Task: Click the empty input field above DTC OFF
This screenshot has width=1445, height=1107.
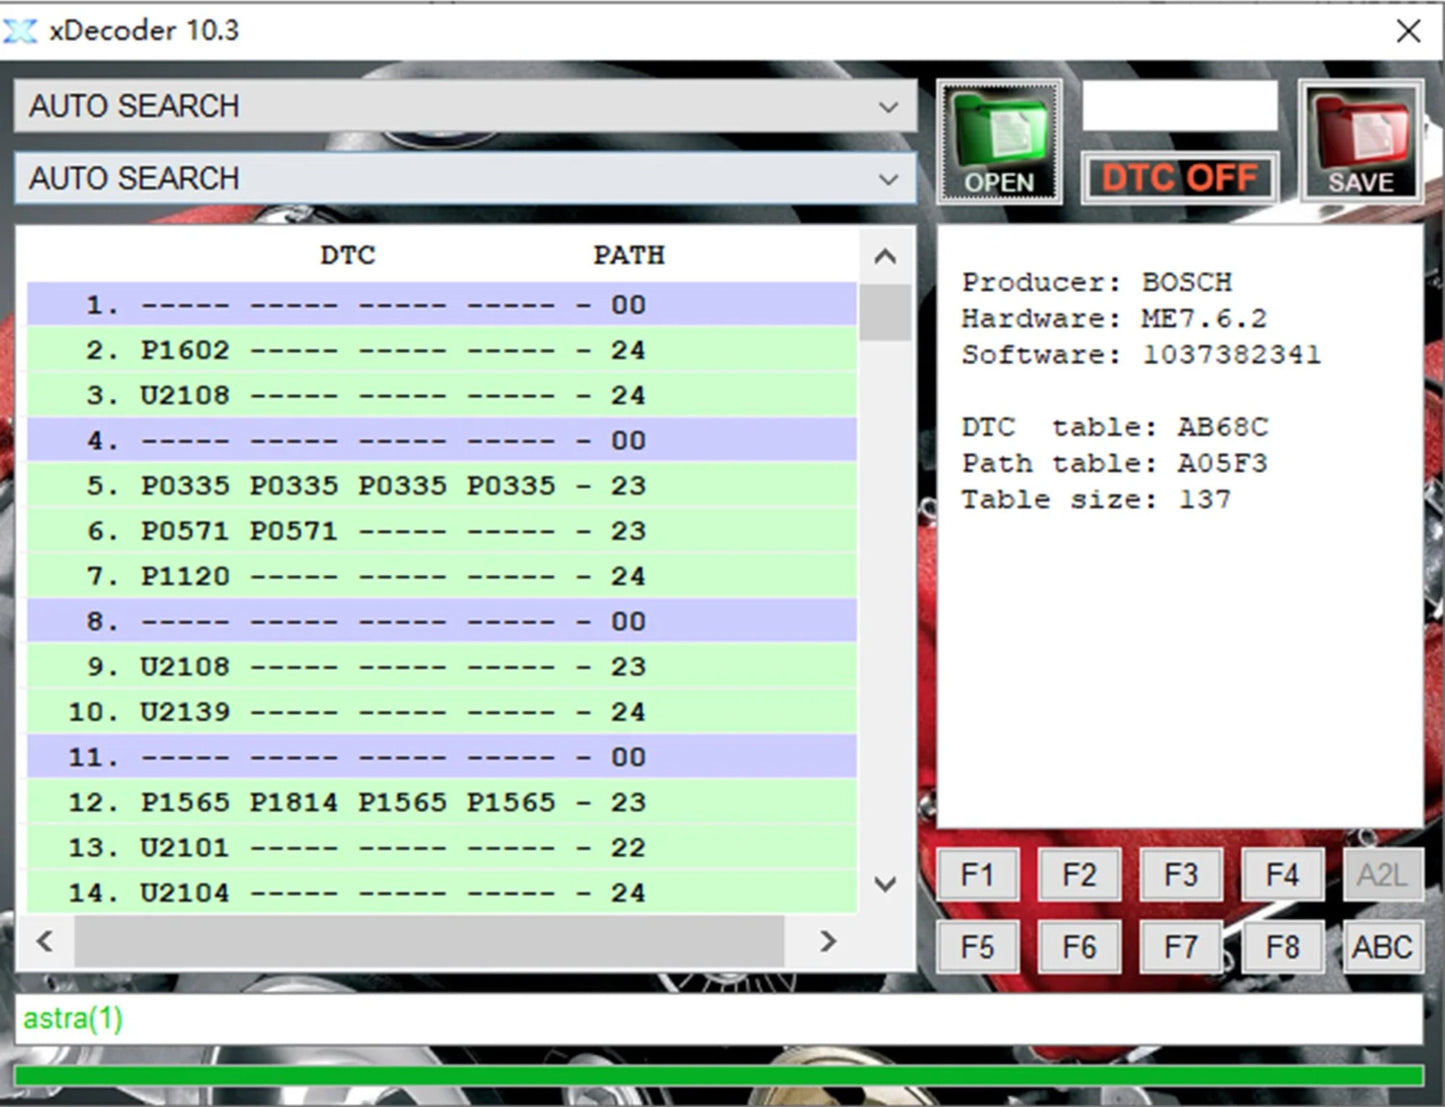Action: click(1179, 106)
